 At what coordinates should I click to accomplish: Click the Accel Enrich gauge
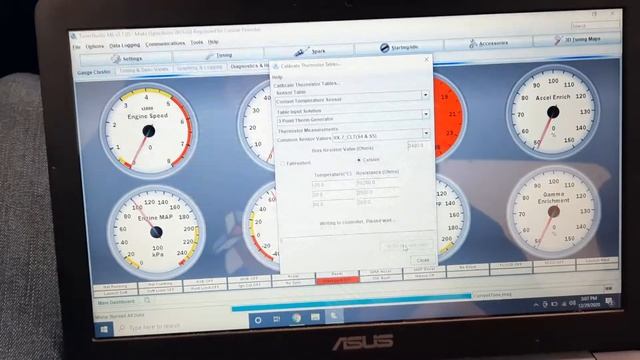tap(553, 111)
